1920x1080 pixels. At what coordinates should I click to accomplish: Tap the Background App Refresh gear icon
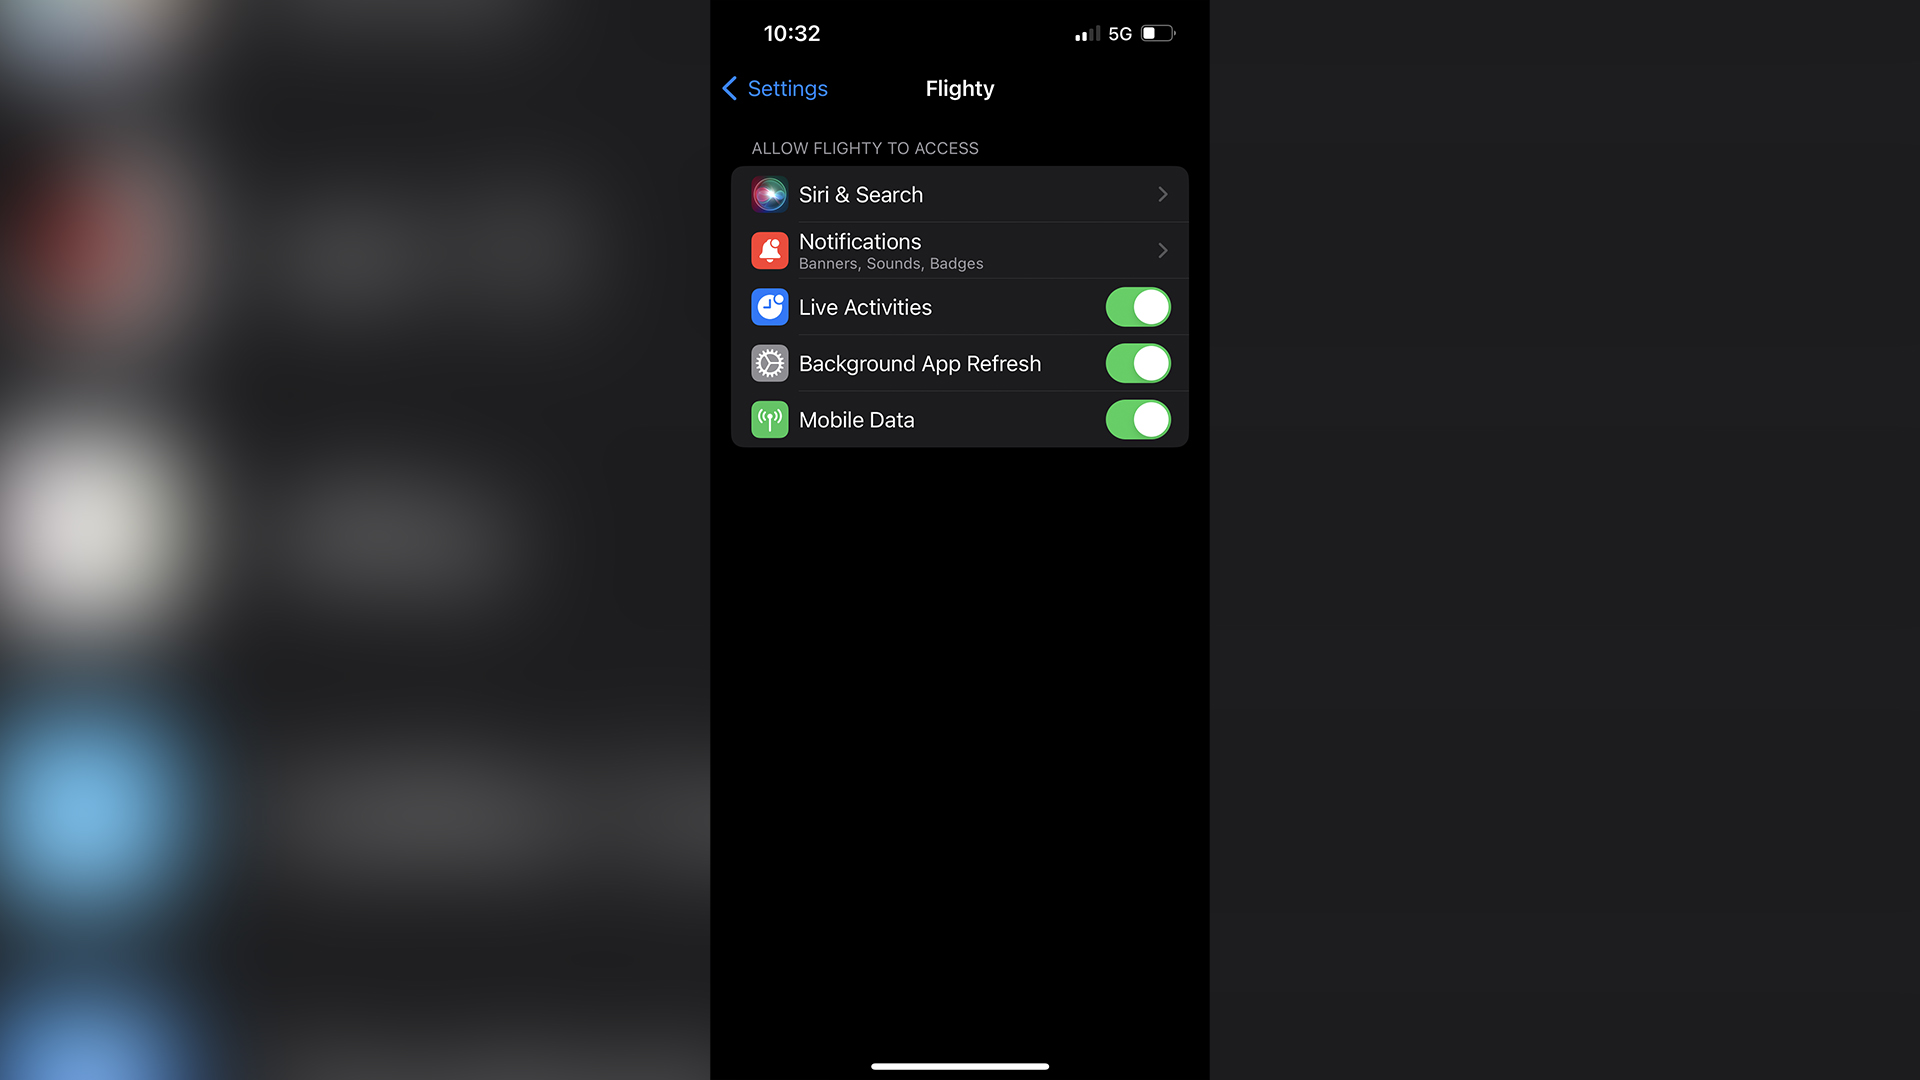pos(767,363)
